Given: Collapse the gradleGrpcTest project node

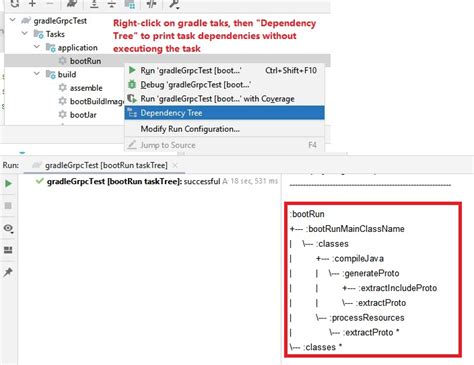Looking at the screenshot, I should [x=13, y=20].
